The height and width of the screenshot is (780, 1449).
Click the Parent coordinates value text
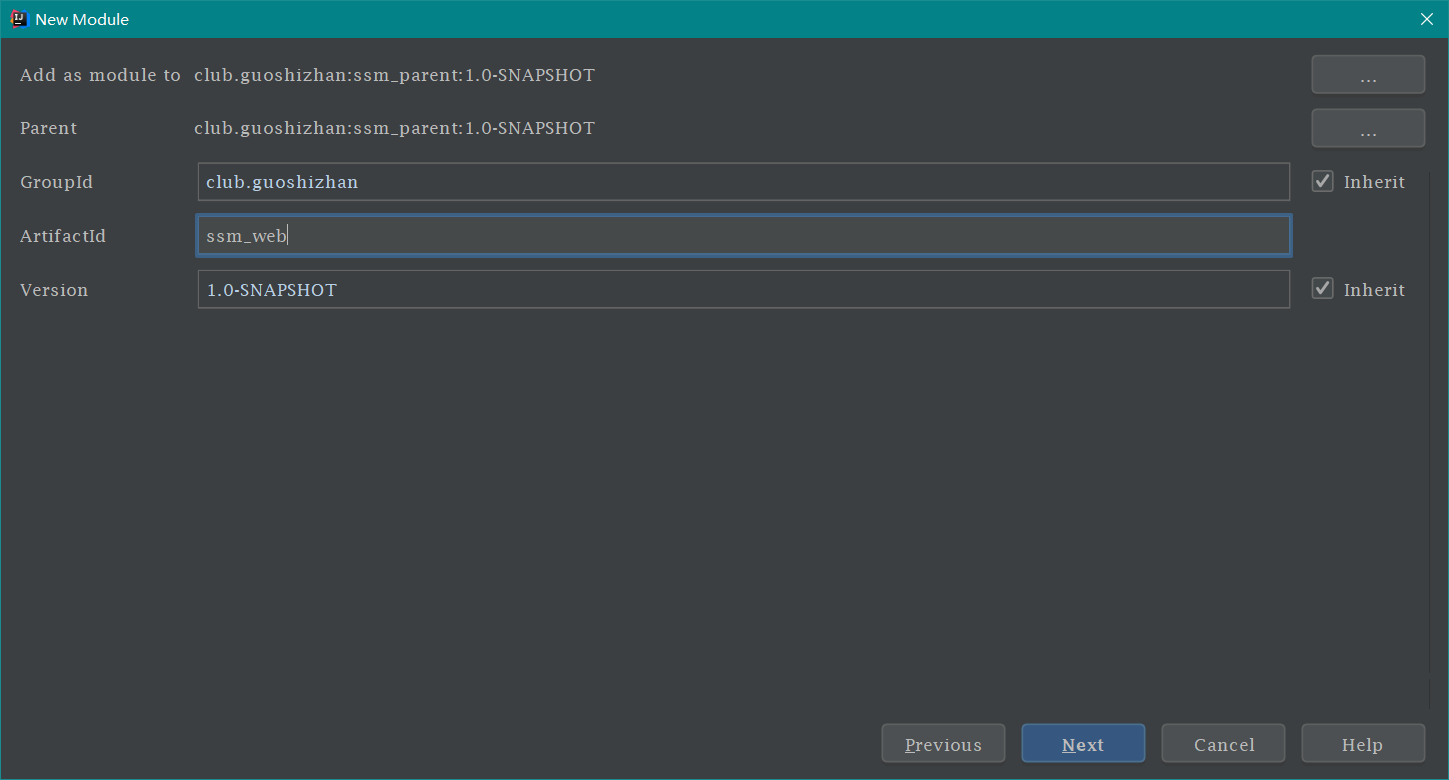[394, 129]
